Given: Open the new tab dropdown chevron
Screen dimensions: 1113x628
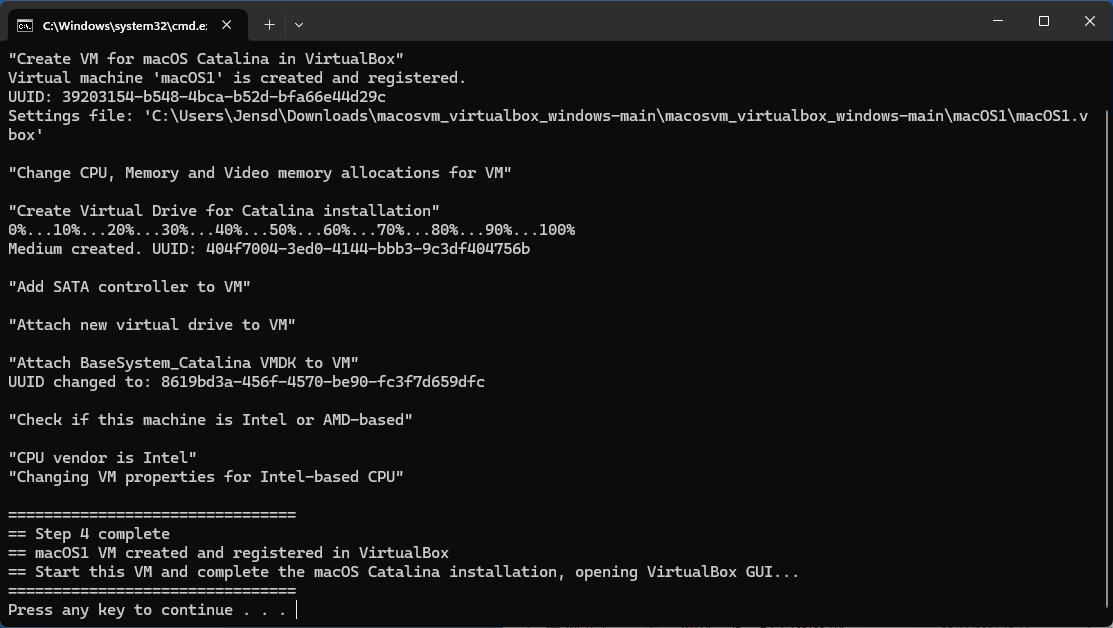Looking at the screenshot, I should [x=298, y=24].
